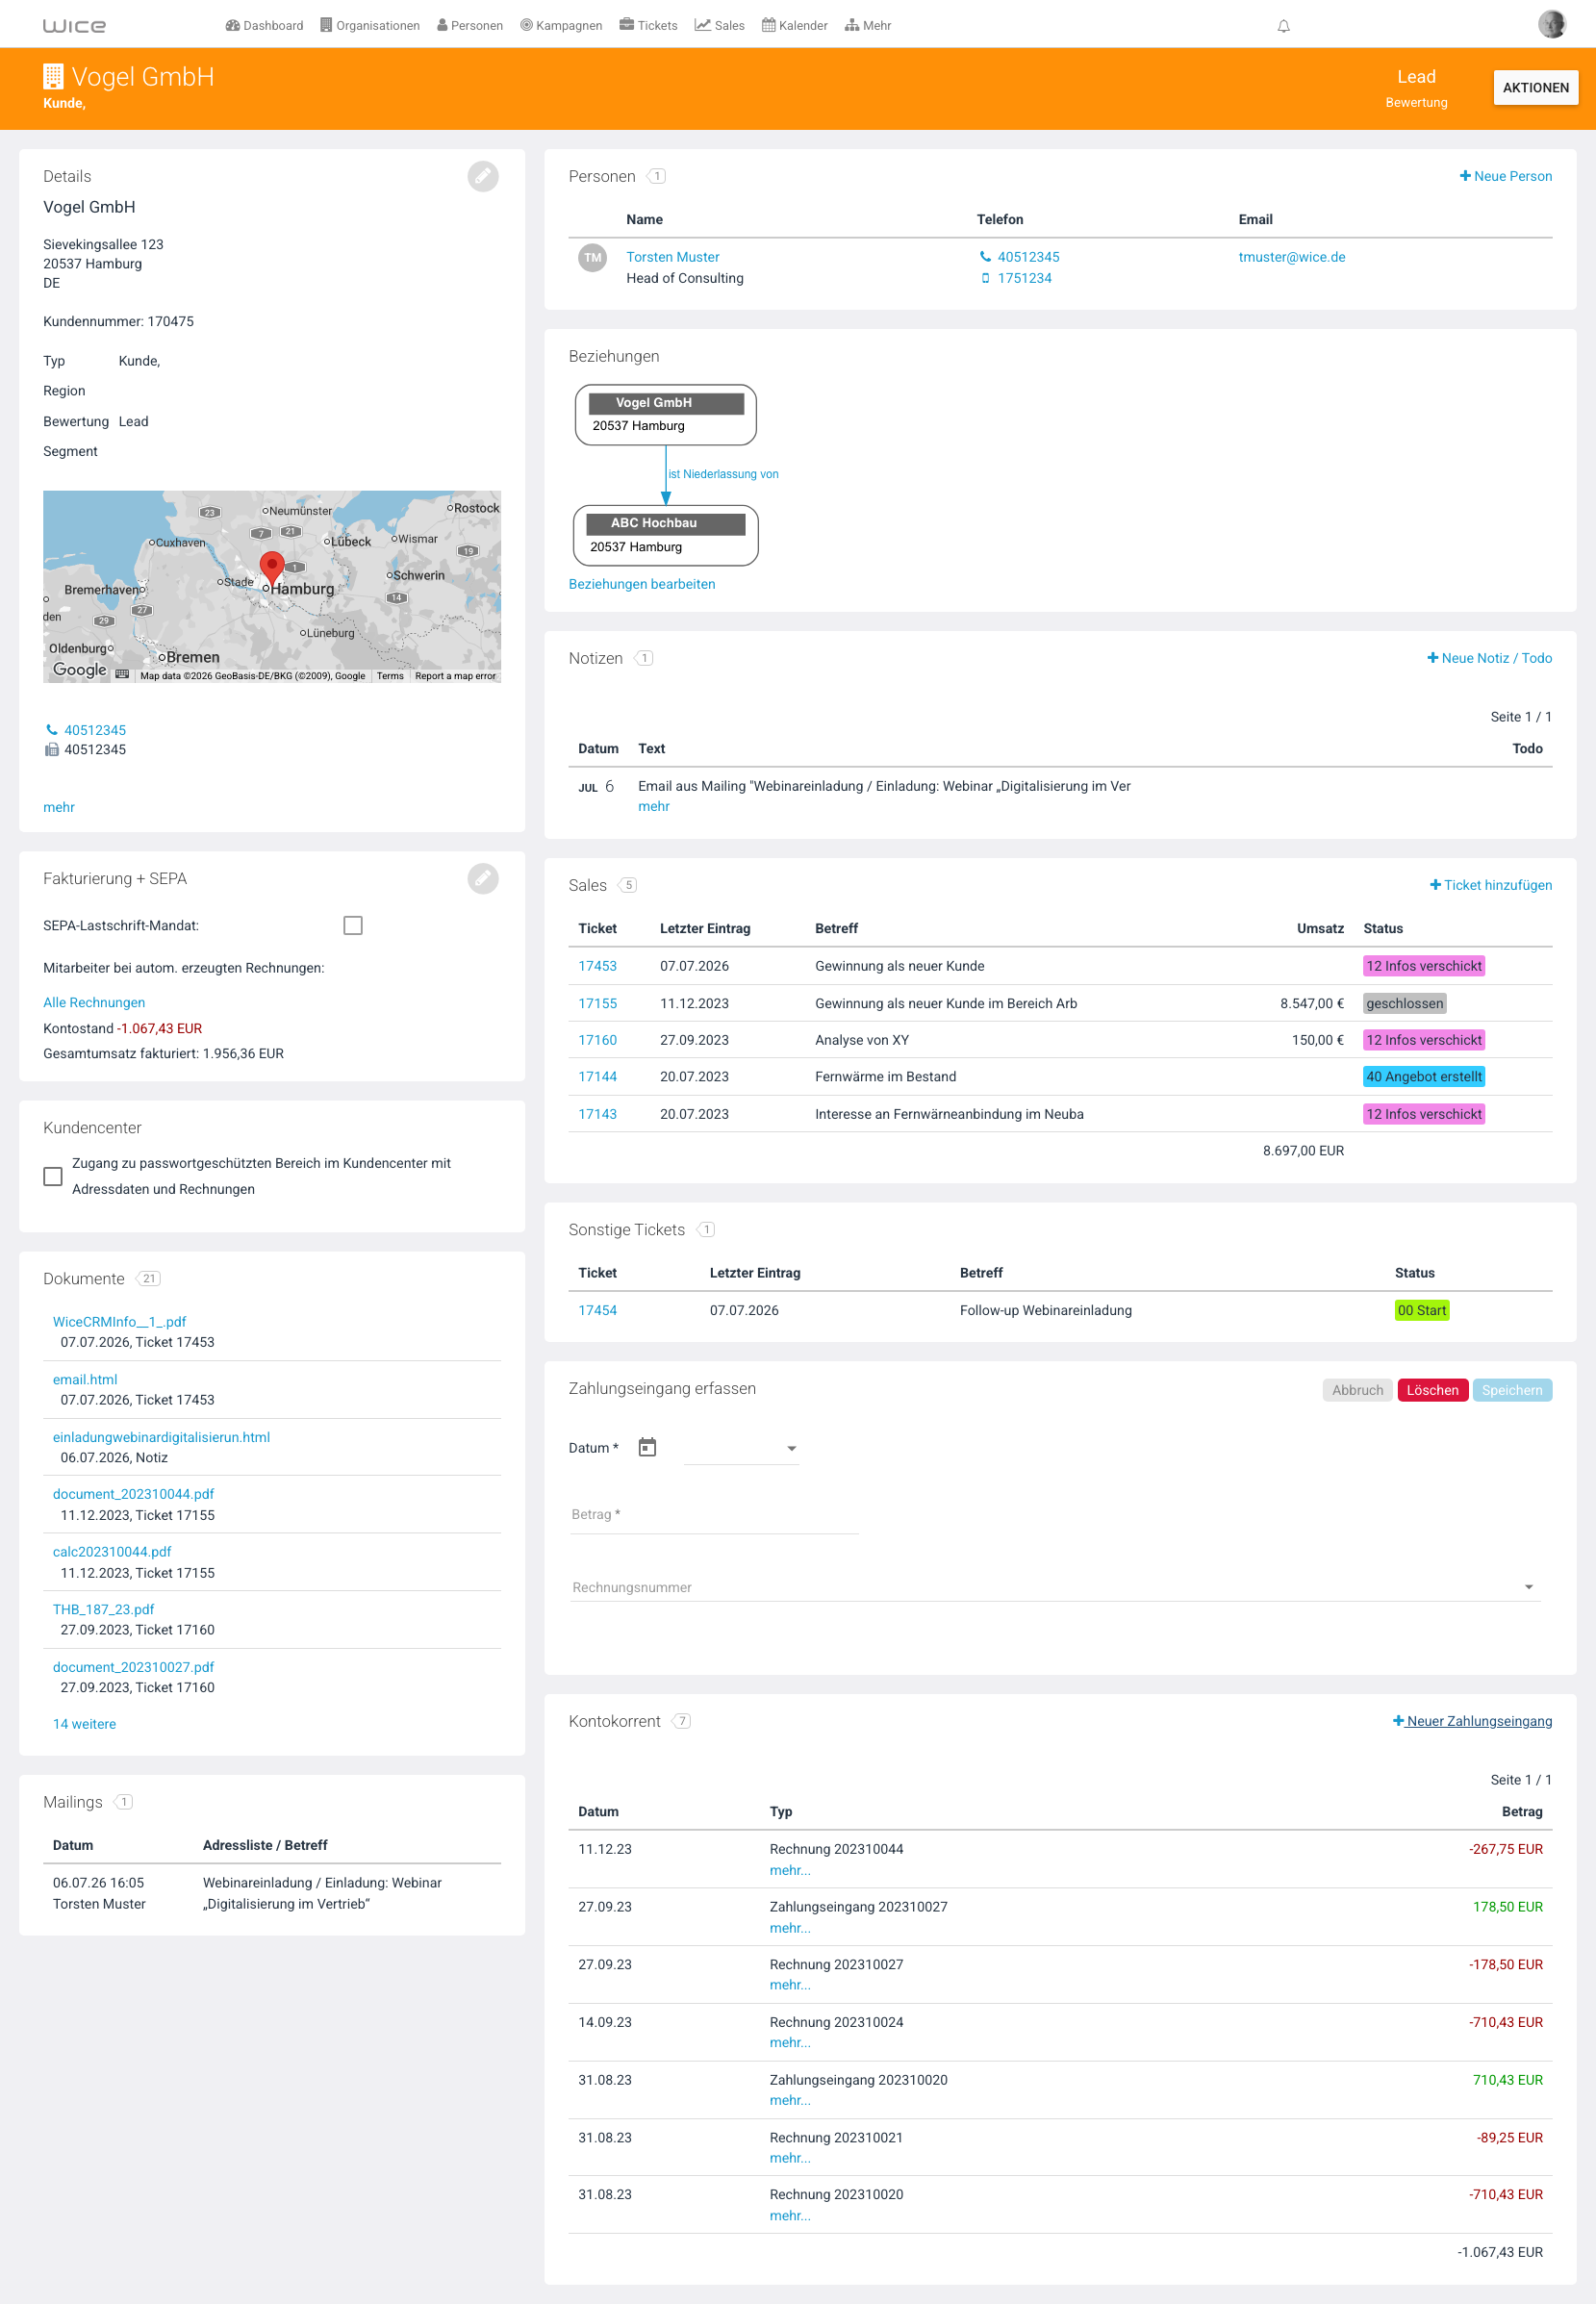Screen dimensions: 1596x2304
Task: Click the AKTIONEN button
Action: 1535,88
